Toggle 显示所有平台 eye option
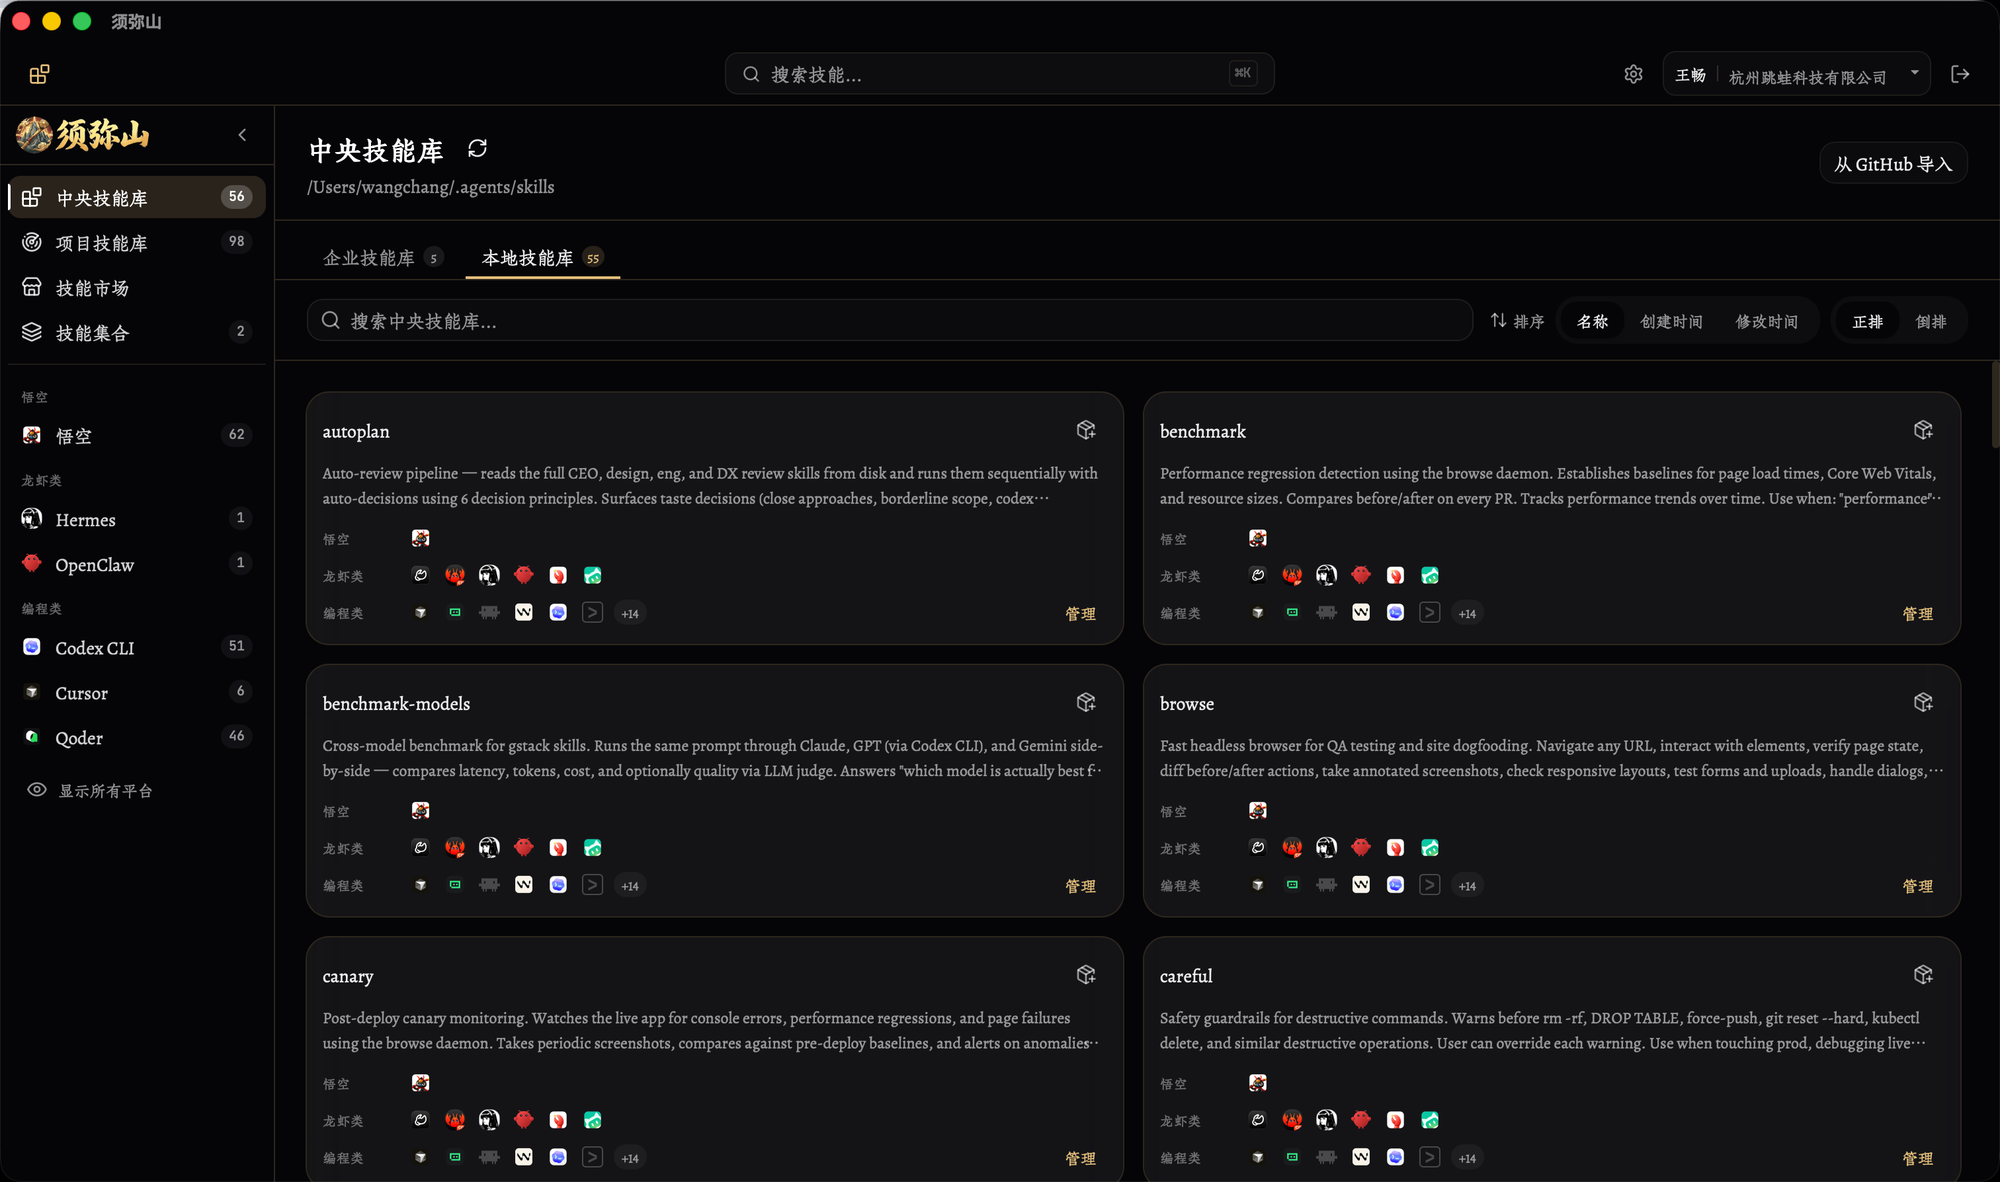Viewport: 2000px width, 1182px height. click(x=91, y=790)
